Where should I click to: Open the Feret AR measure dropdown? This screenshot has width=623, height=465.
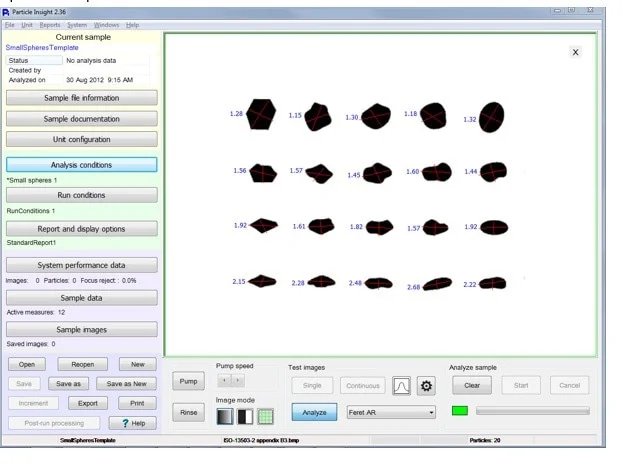click(x=391, y=412)
